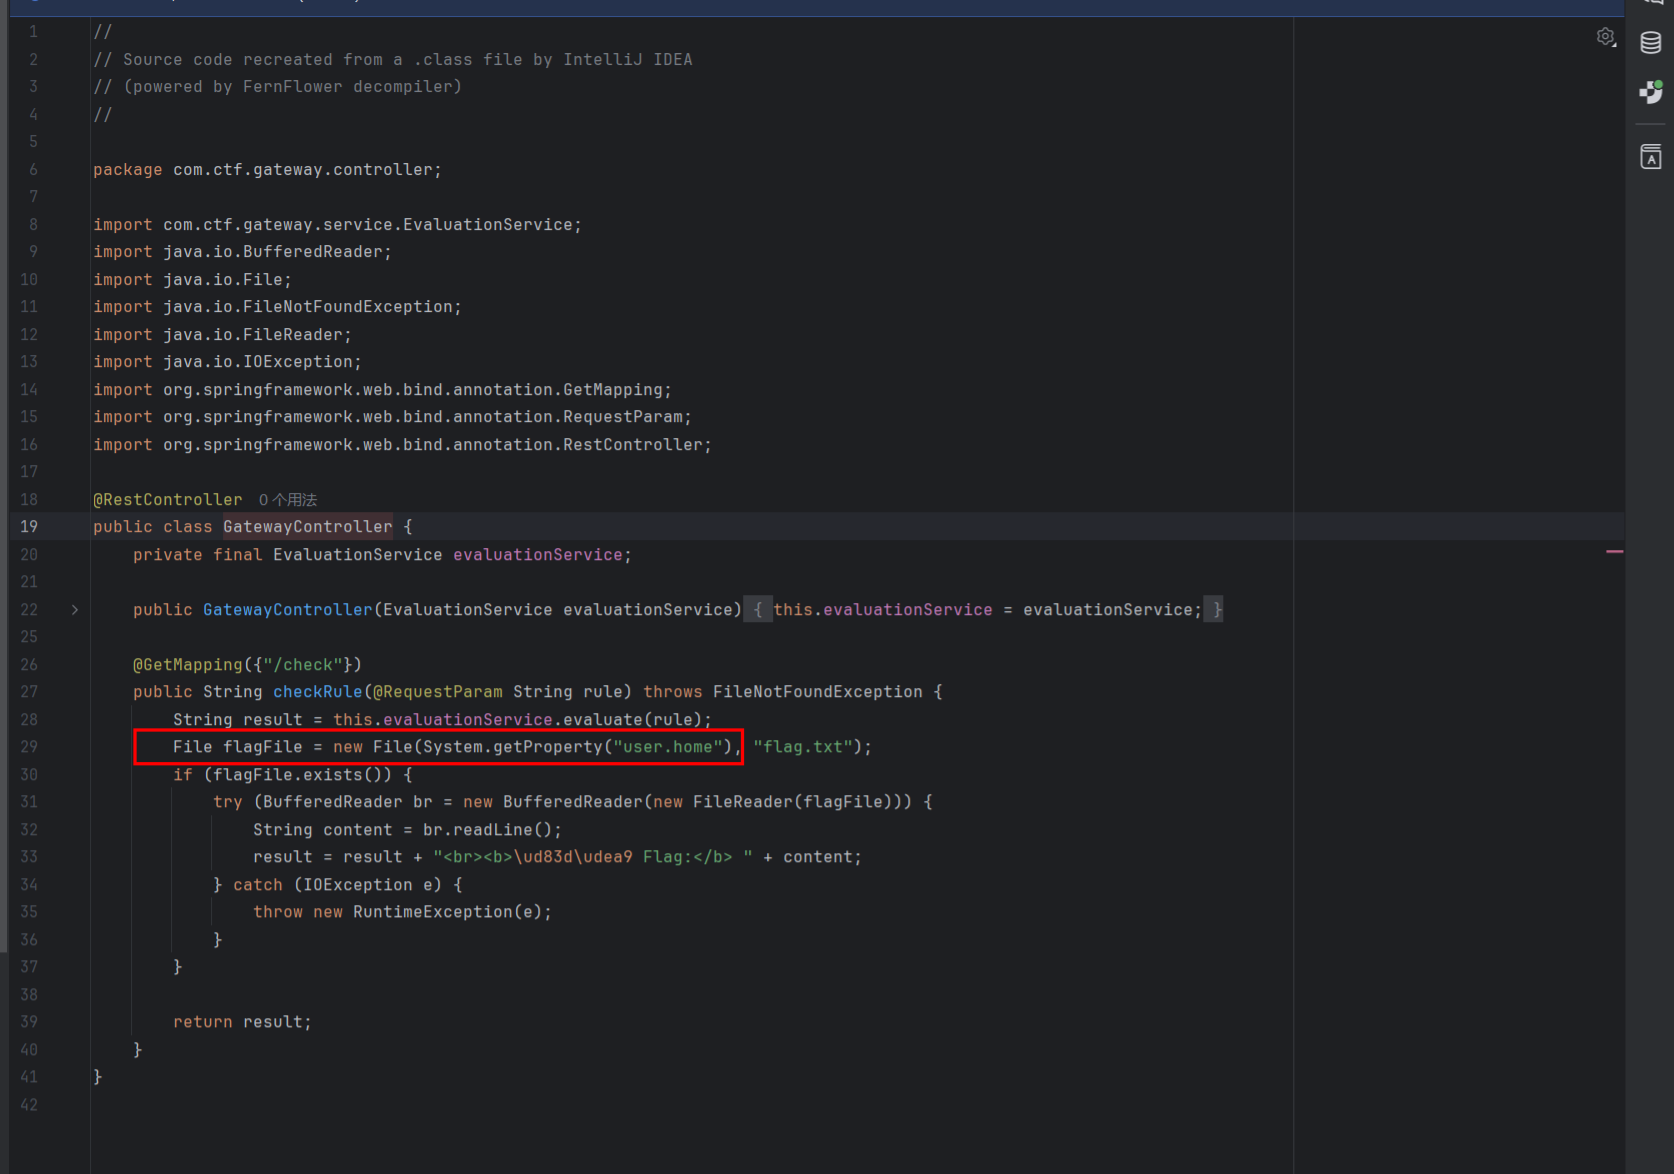The height and width of the screenshot is (1174, 1674).
Task: Click the gear icon in editor corner
Action: pos(1605,37)
